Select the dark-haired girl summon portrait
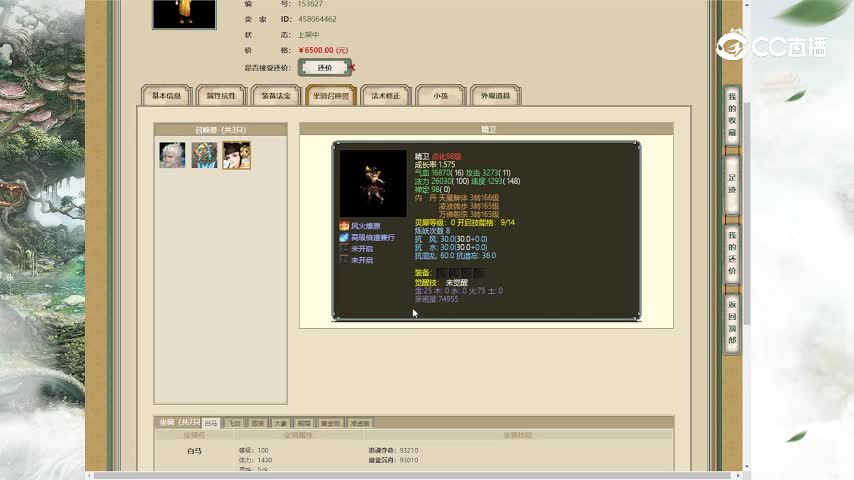 coord(236,155)
